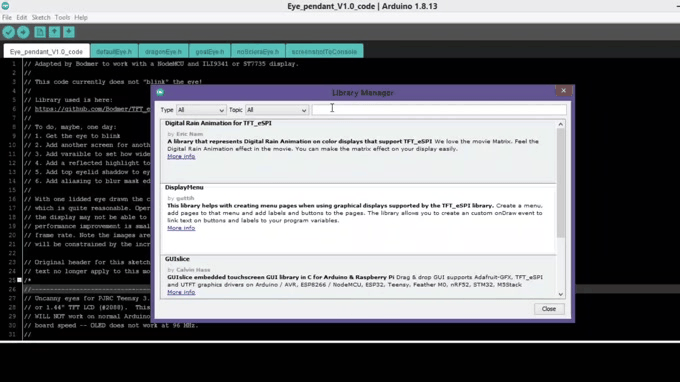The height and width of the screenshot is (382, 680).
Task: Click code line 1 'Adapted by Bodmer'
Action: coord(161,64)
